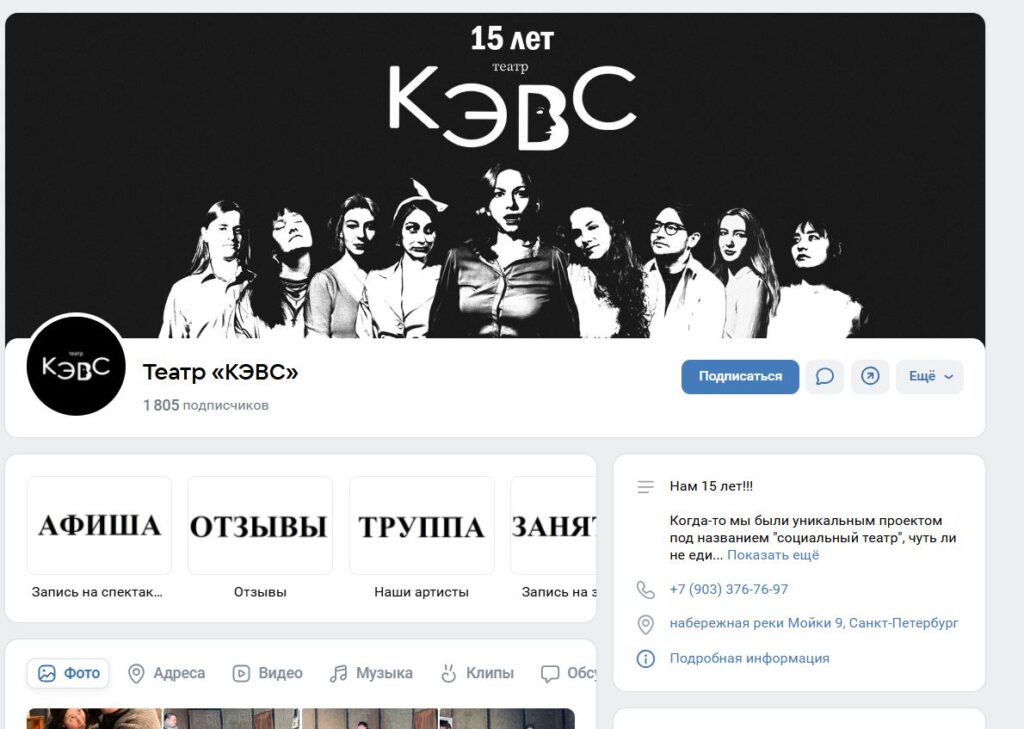Click the Запись на спектак... caption
Screen dimensions: 1024x729
[x=97, y=592]
